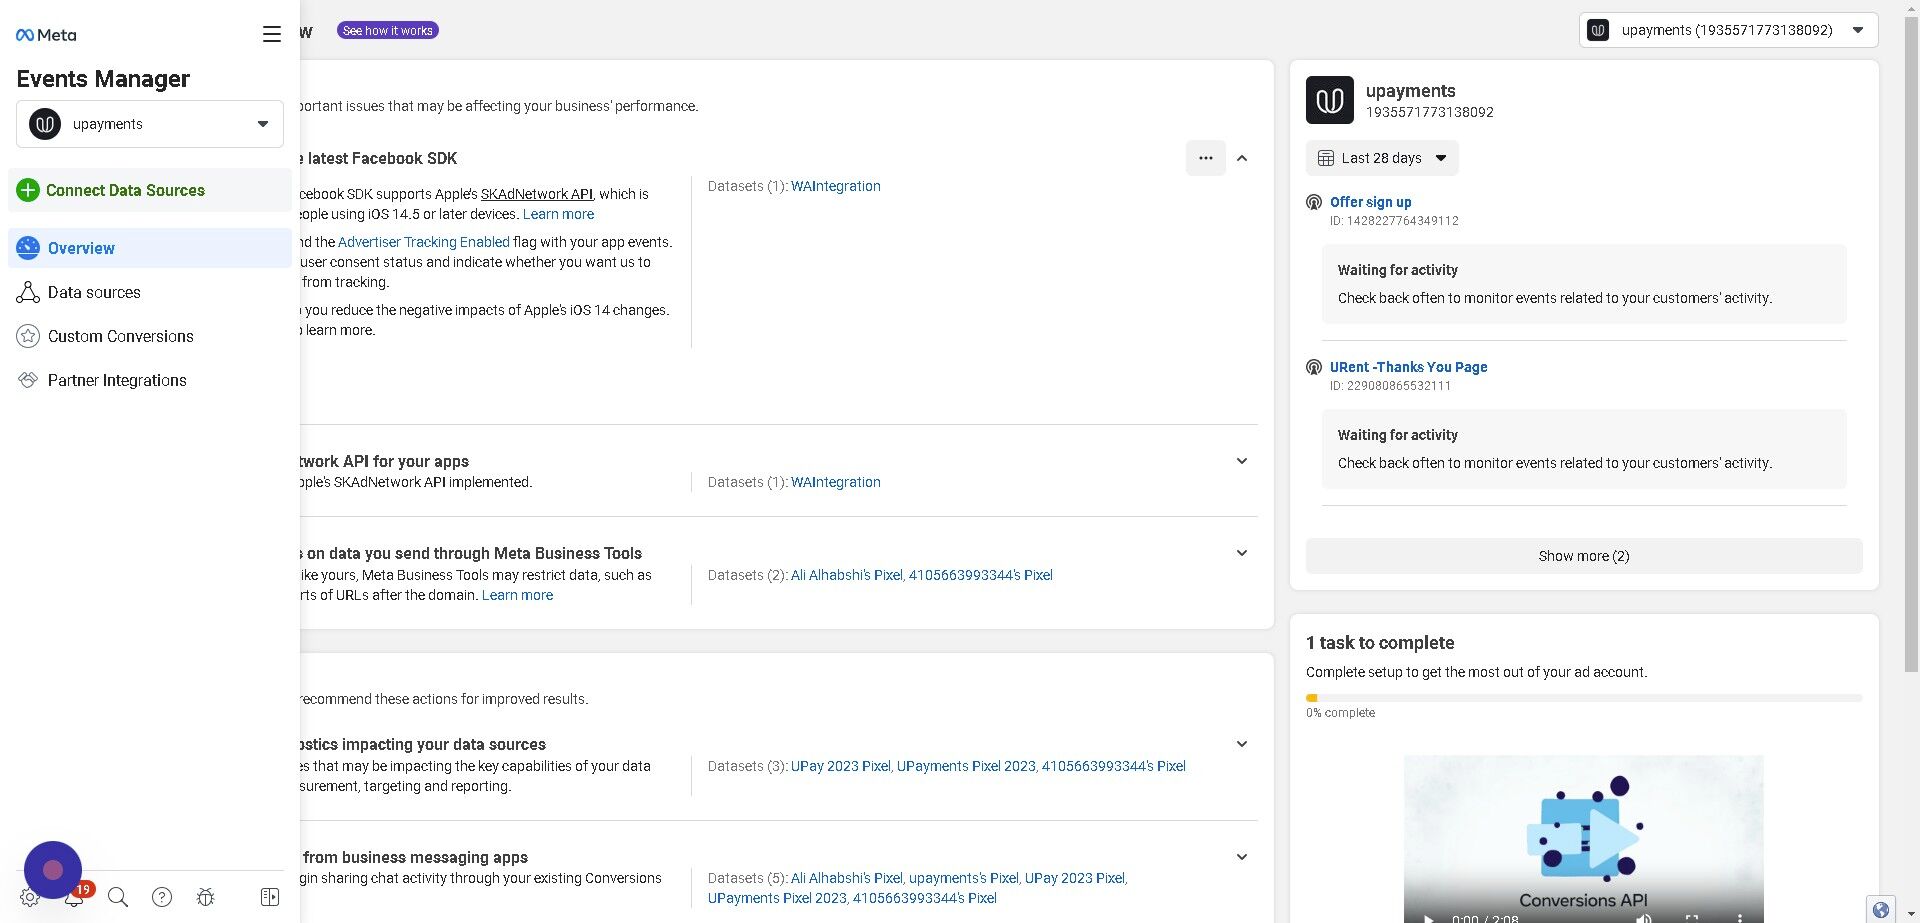The height and width of the screenshot is (923, 1920).
Task: Open the hamburger menu beside Meta logo
Action: coord(271,34)
